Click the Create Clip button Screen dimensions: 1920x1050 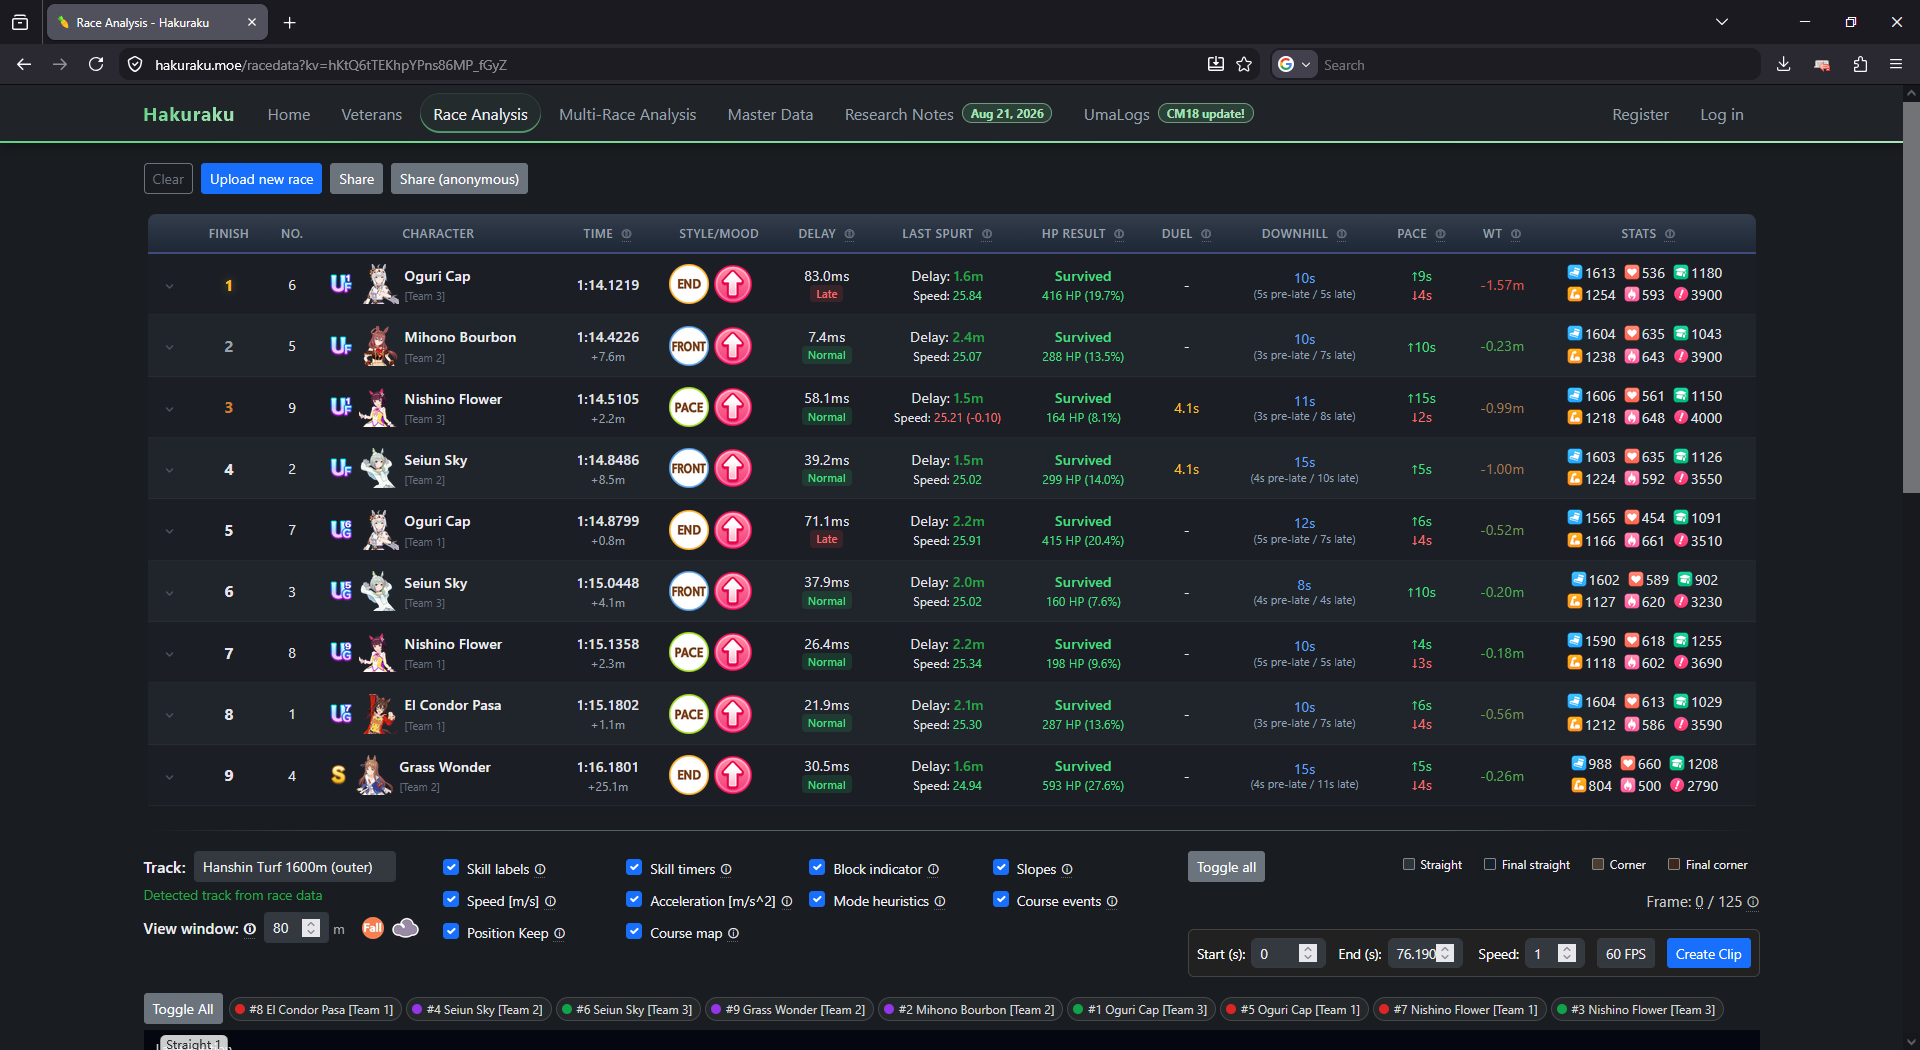[x=1708, y=954]
